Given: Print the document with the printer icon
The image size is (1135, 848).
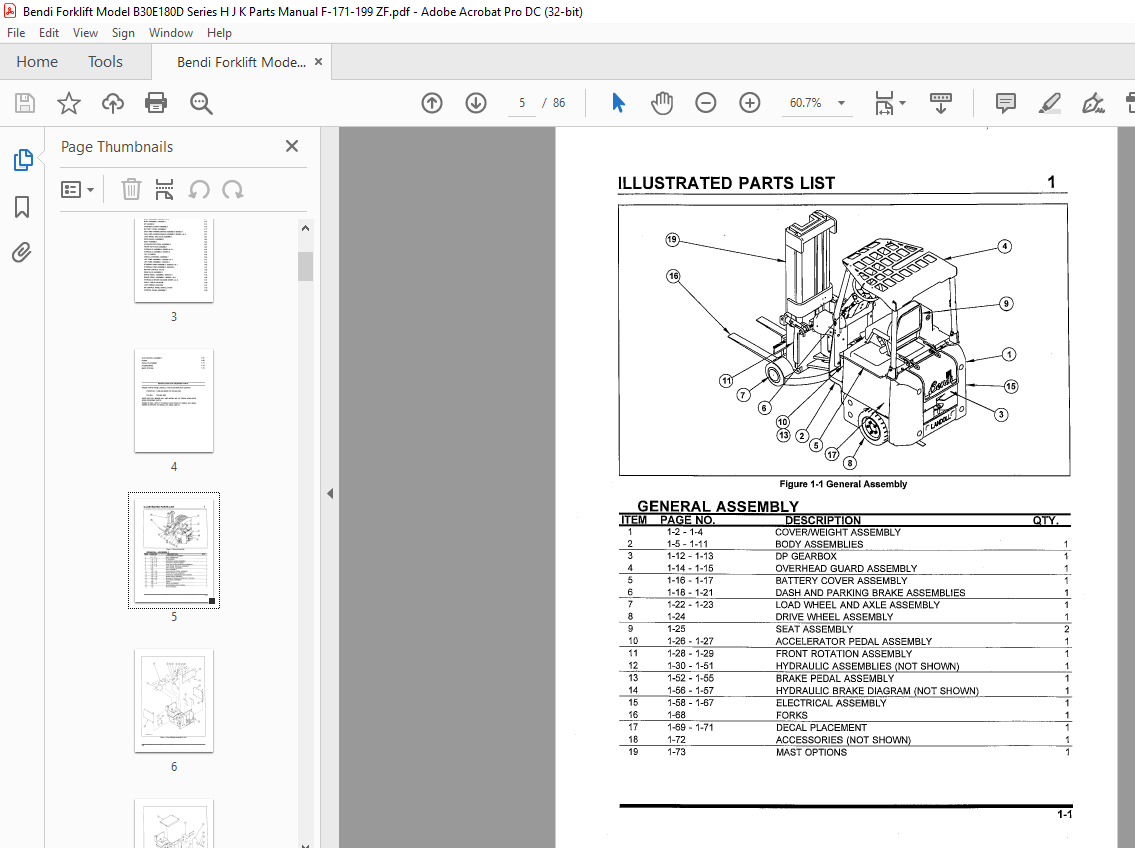Looking at the screenshot, I should coord(156,103).
